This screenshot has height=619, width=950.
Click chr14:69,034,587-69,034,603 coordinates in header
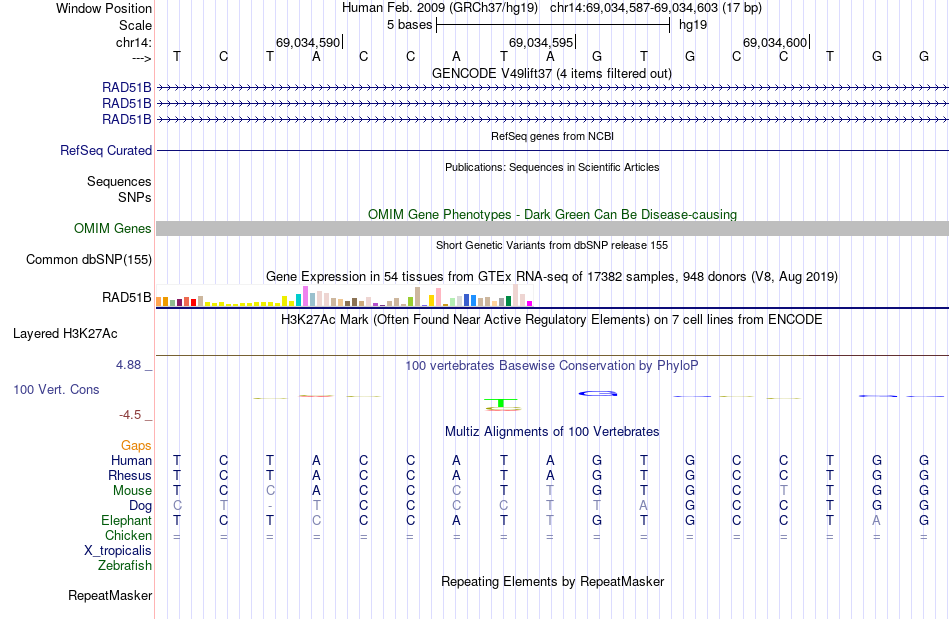pos(656,8)
